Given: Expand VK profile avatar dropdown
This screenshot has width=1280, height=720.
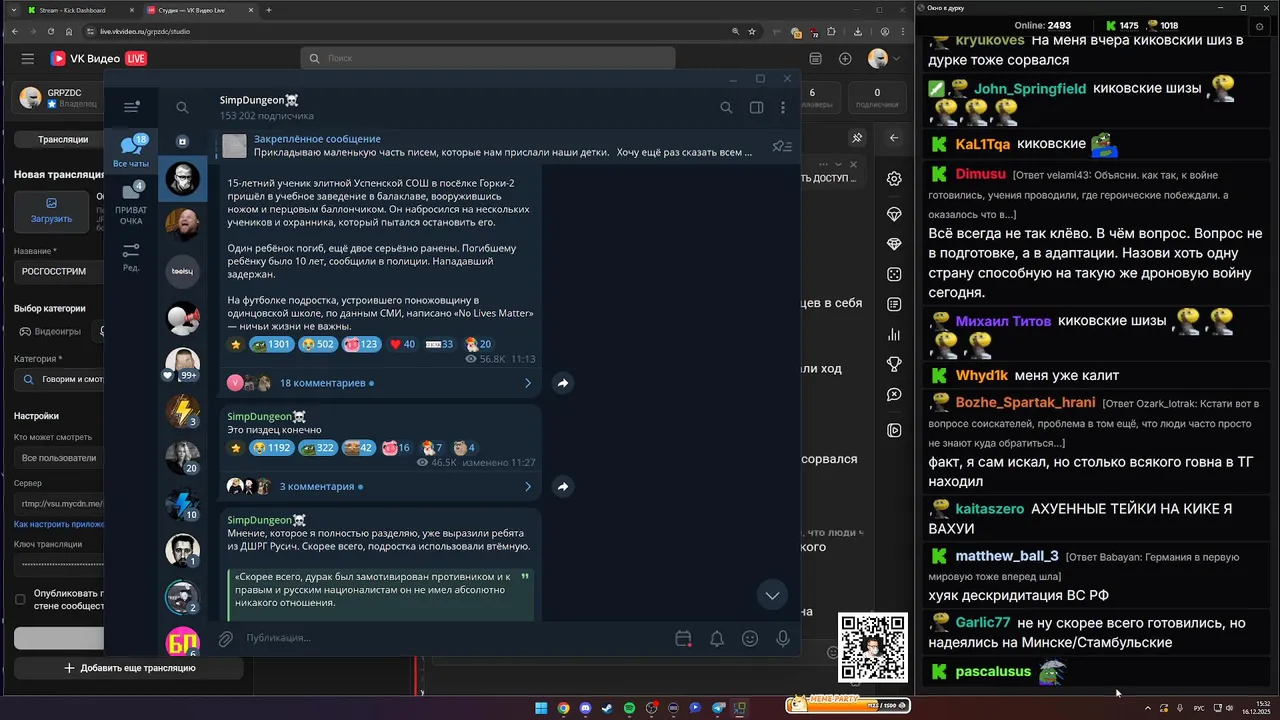Looking at the screenshot, I should click(883, 59).
